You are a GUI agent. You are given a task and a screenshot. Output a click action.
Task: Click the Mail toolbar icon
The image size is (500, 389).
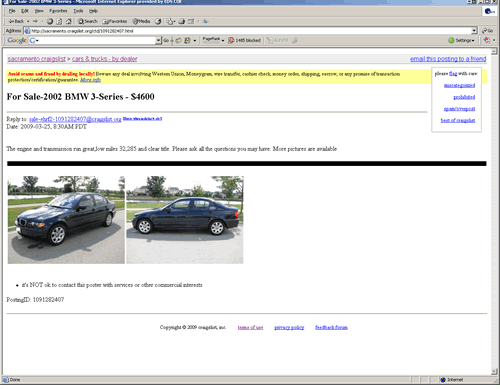[169, 21]
